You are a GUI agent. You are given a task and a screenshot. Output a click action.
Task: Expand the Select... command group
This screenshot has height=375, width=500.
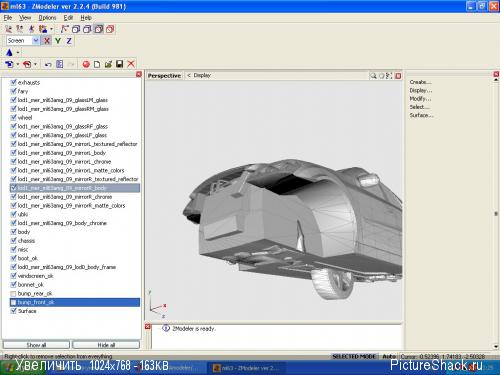click(419, 107)
